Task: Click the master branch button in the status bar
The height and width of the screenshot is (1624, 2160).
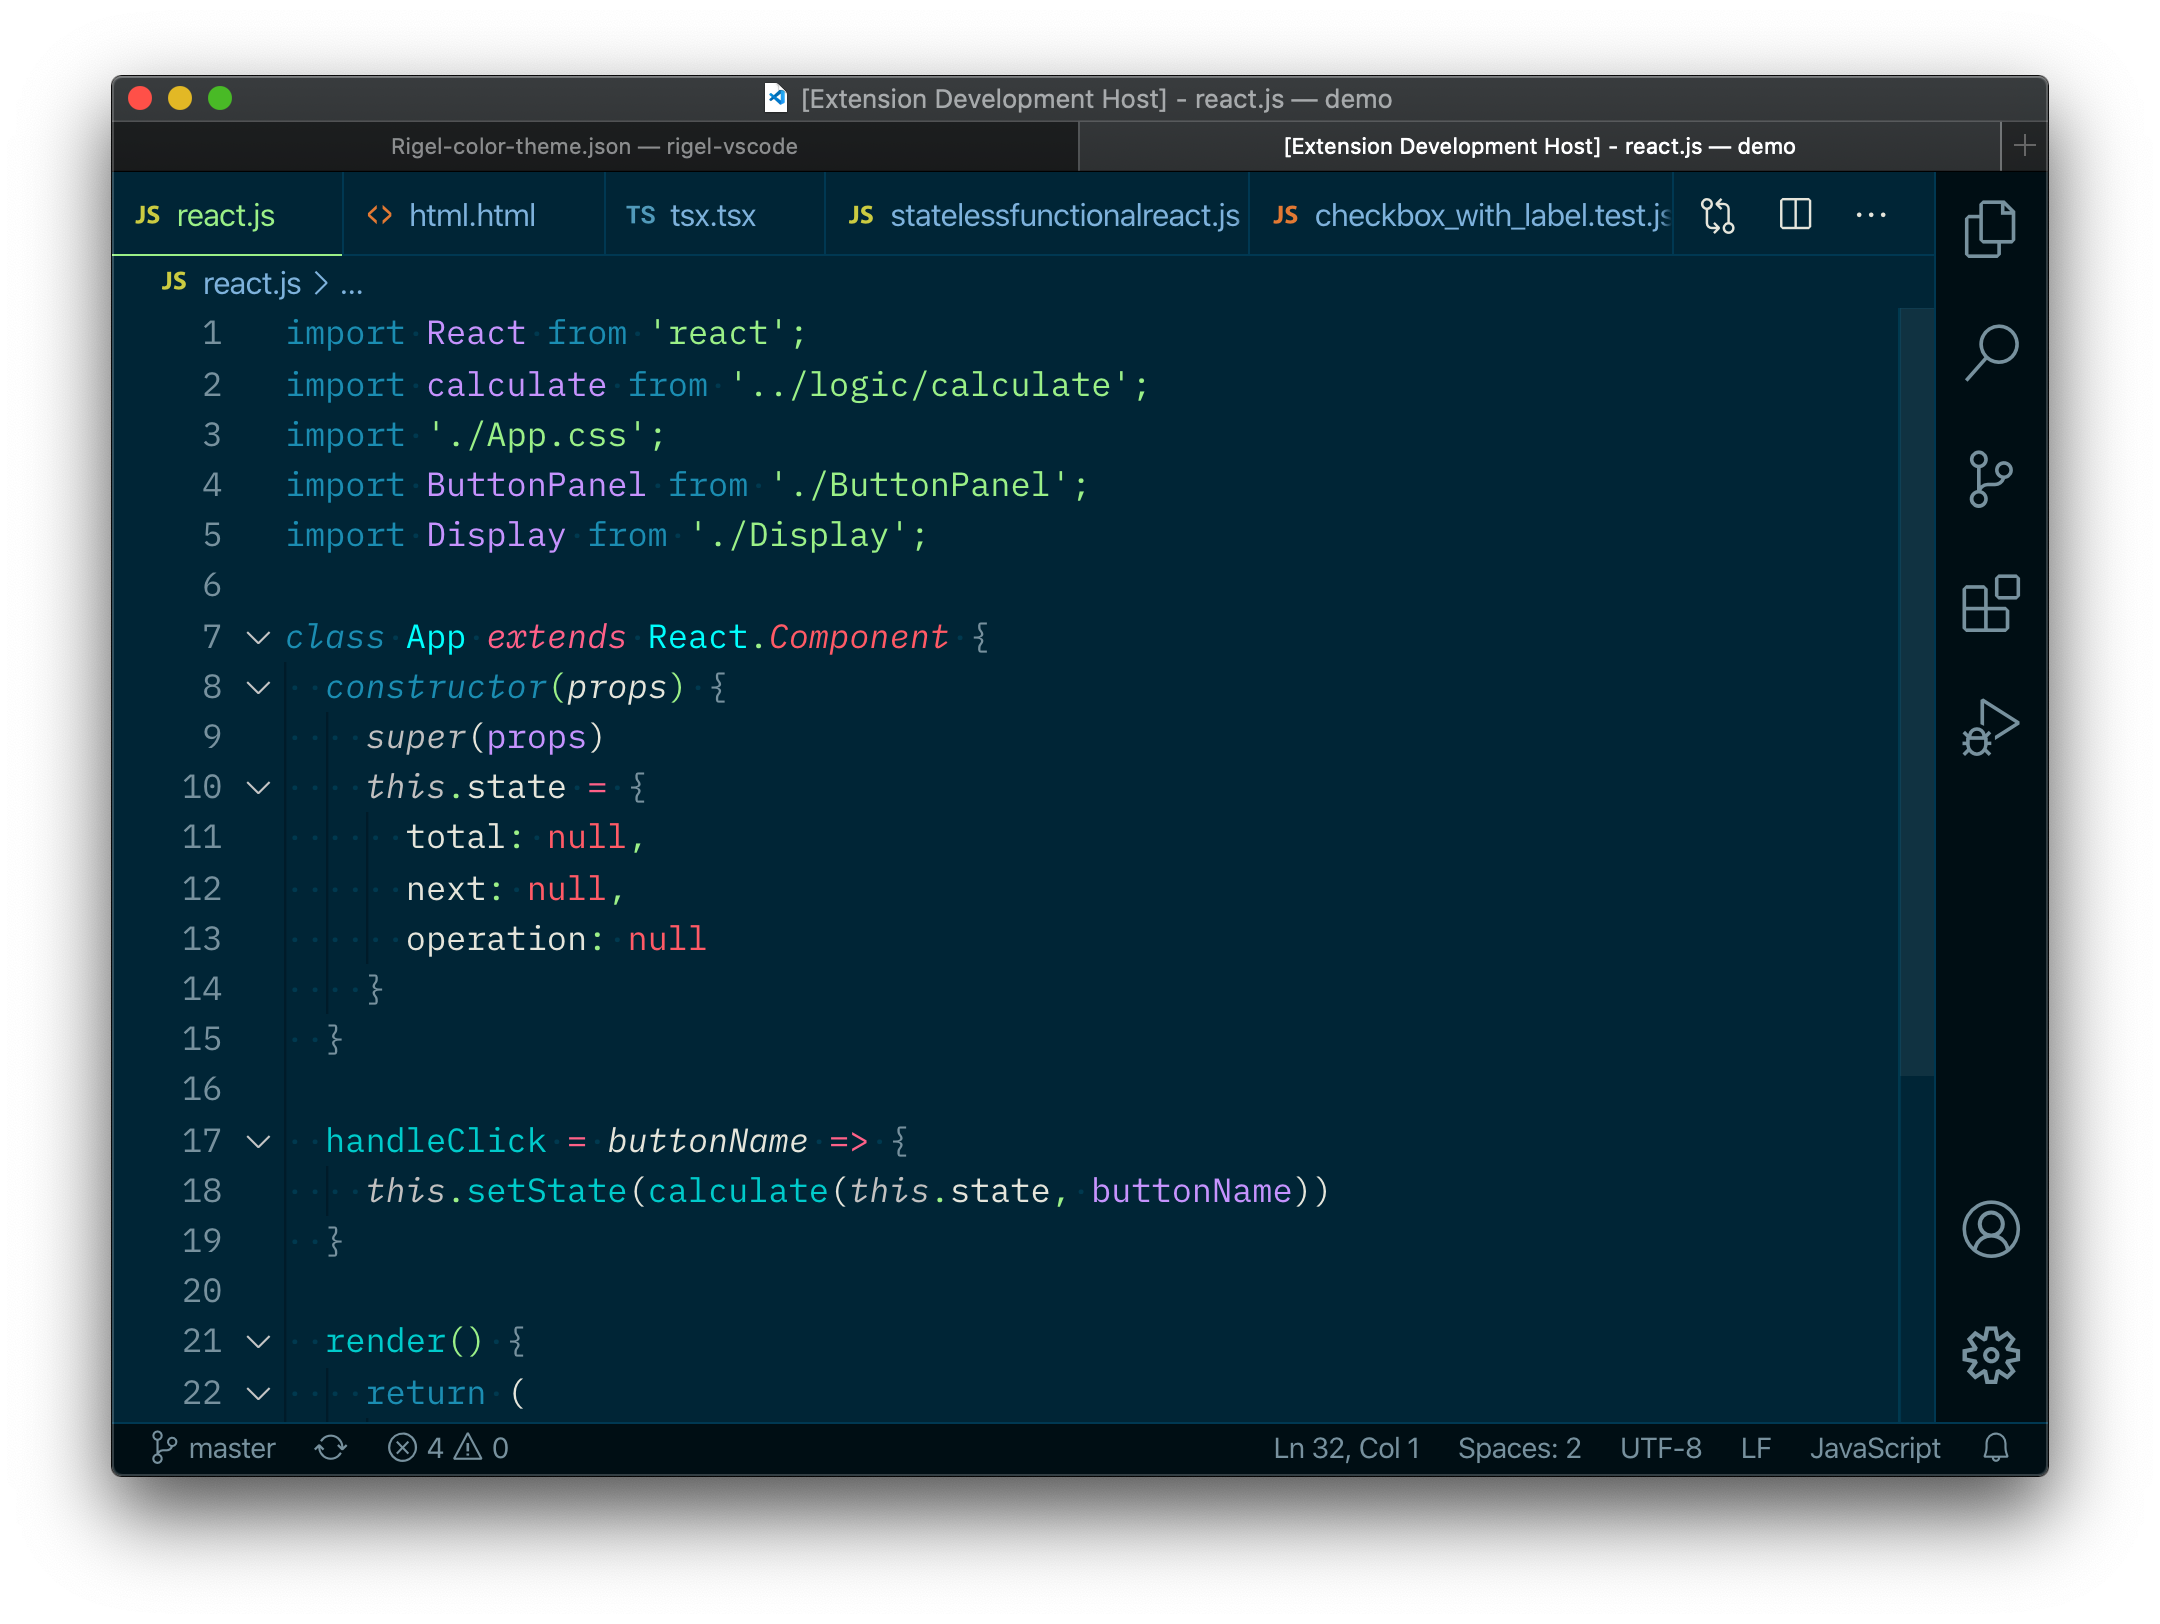Action: point(214,1448)
